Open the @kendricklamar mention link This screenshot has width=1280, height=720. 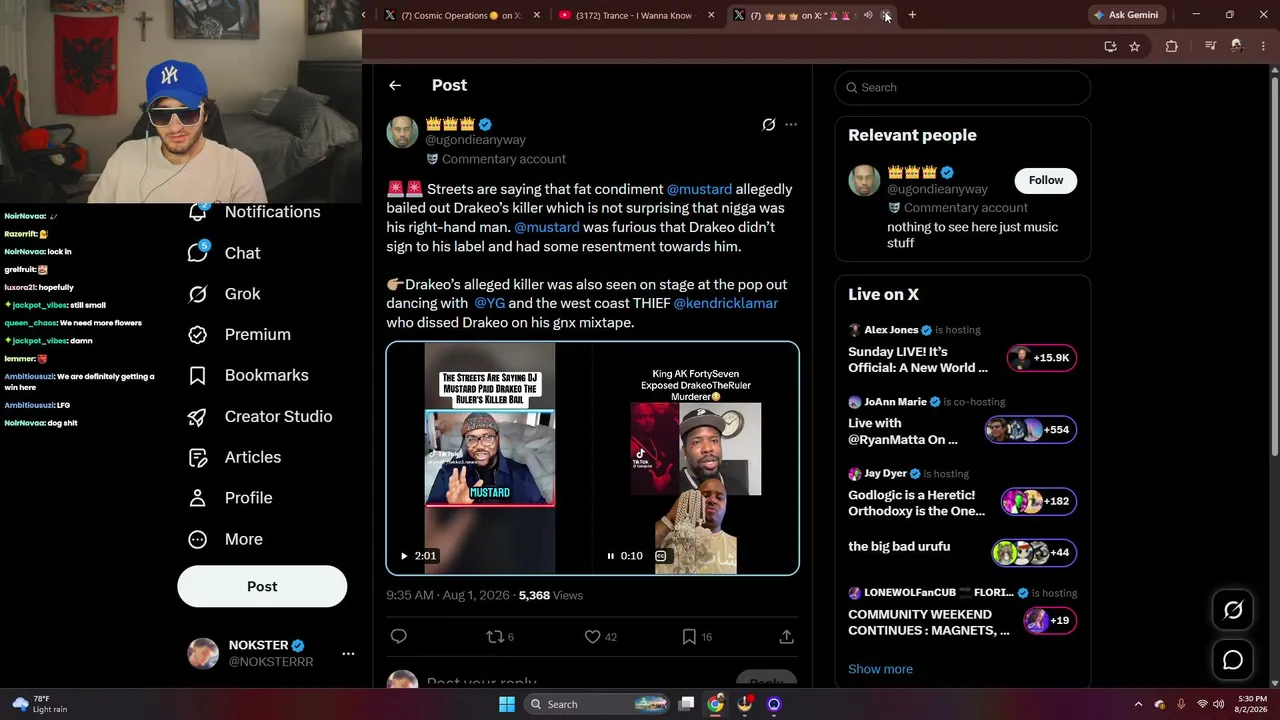click(x=725, y=303)
